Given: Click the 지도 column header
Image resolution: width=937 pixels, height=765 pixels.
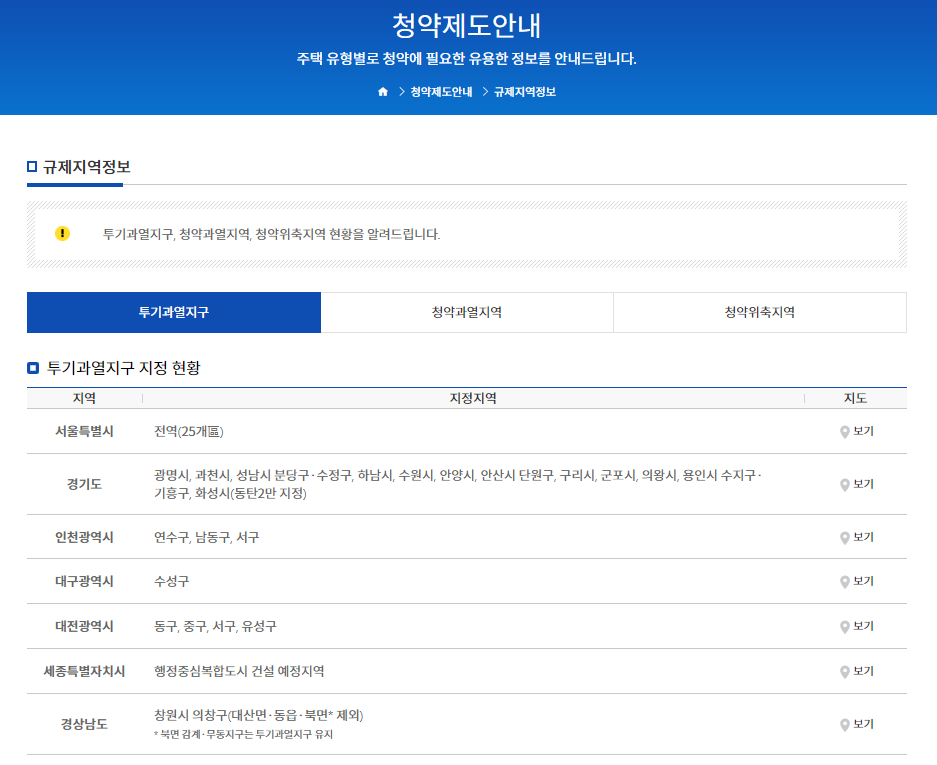Looking at the screenshot, I should (855, 398).
